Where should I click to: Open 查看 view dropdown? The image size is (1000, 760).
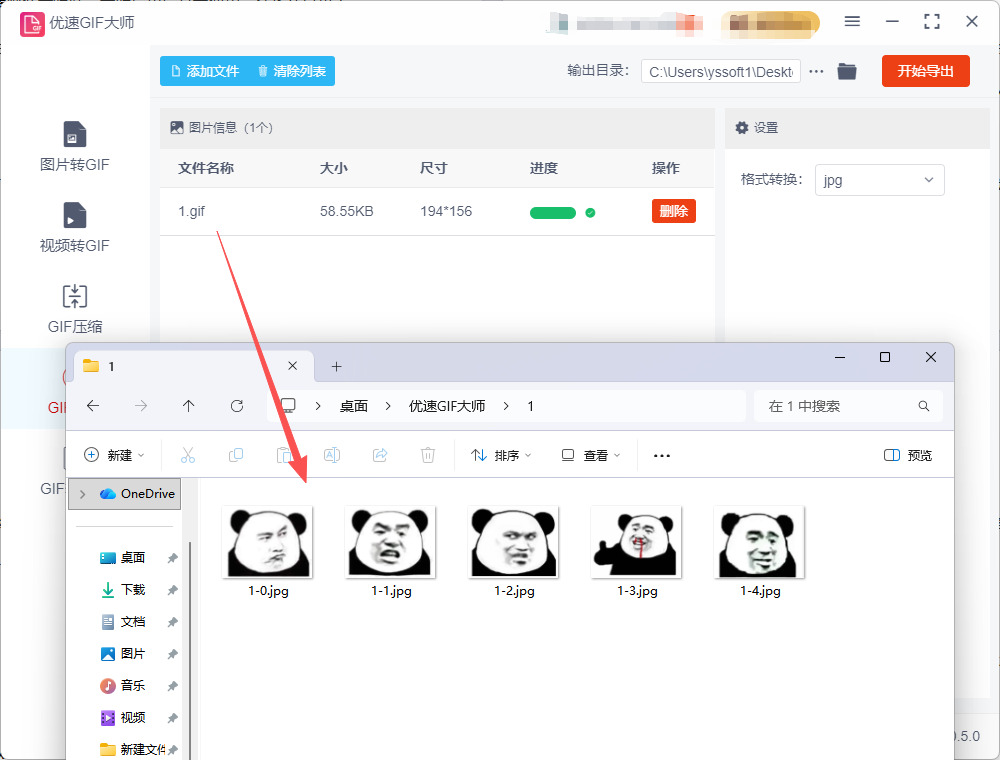pos(591,455)
